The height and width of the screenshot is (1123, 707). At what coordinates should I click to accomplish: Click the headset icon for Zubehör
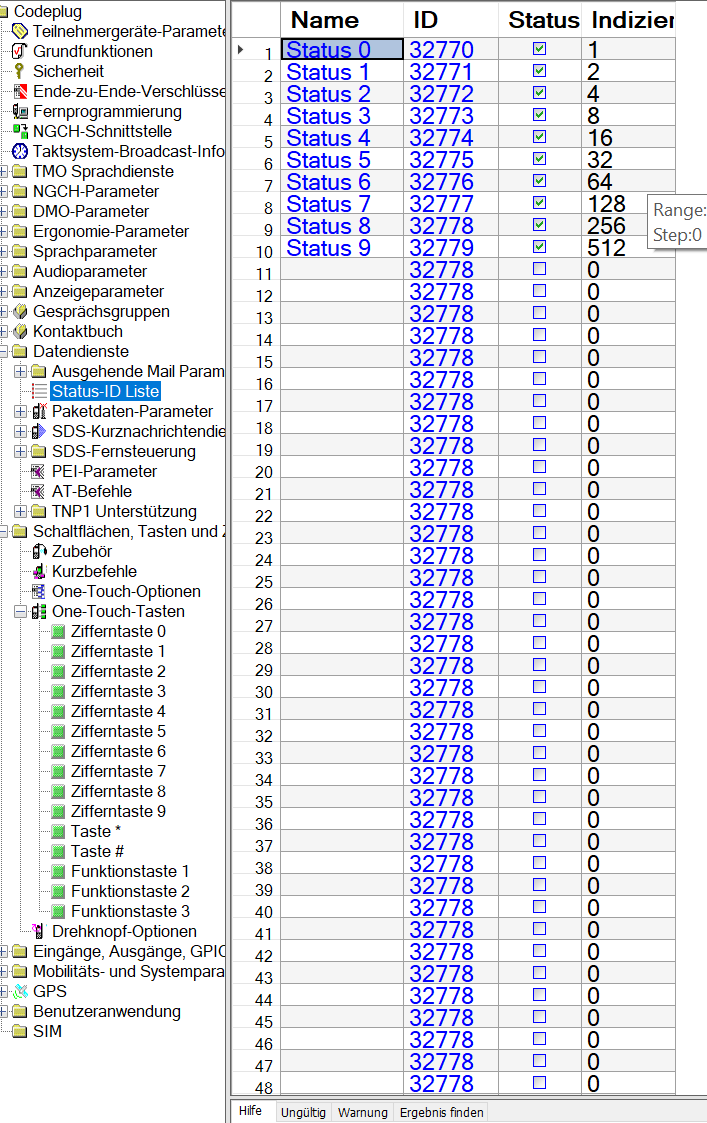pos(39,551)
